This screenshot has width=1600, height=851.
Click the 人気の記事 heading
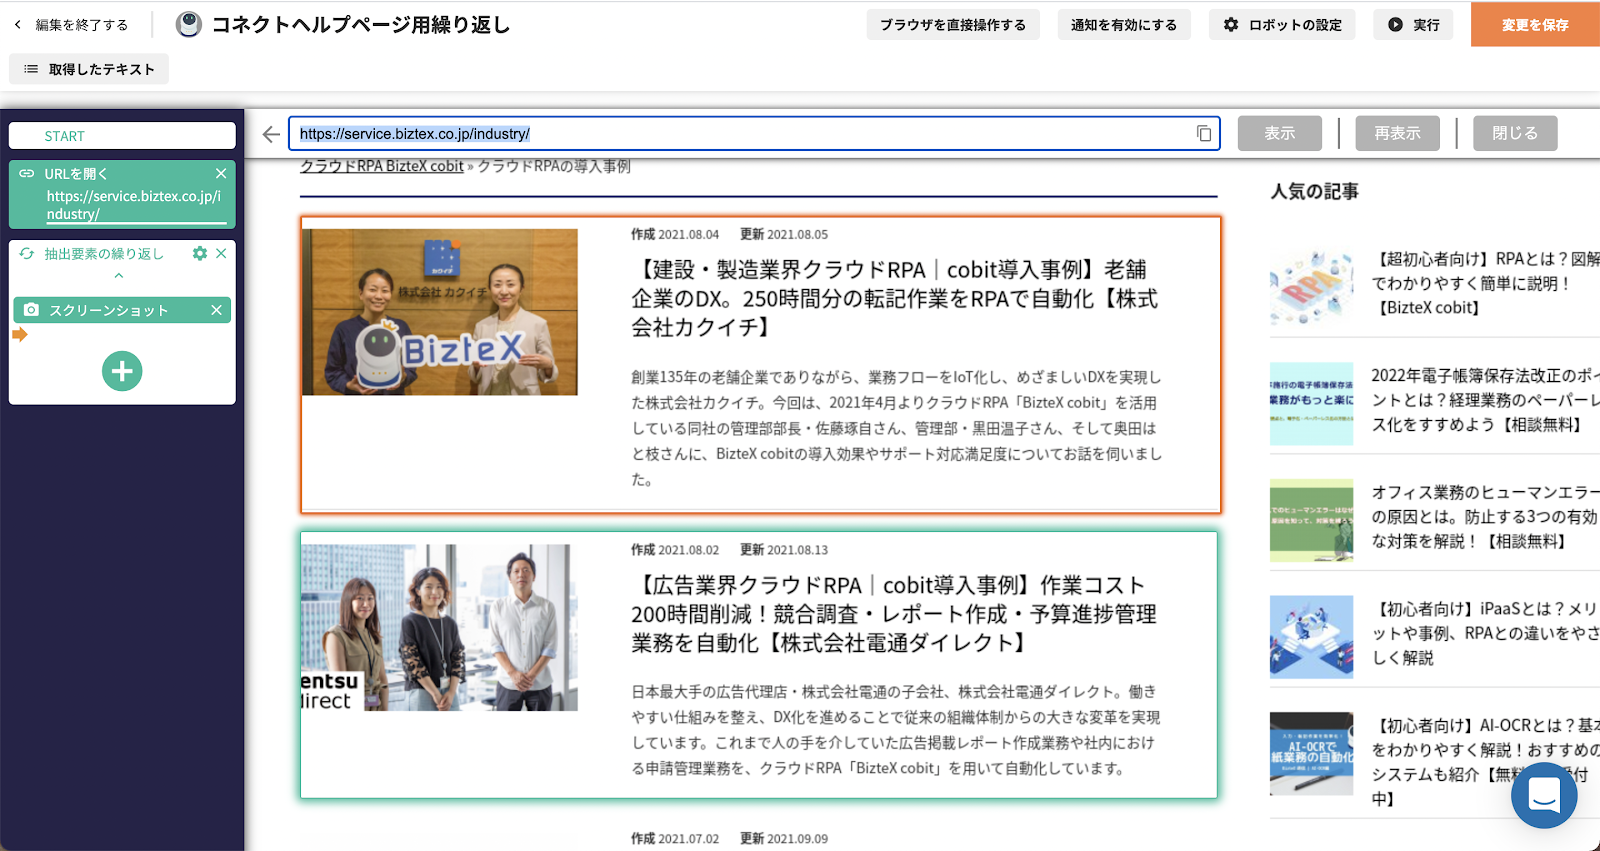tap(1314, 191)
